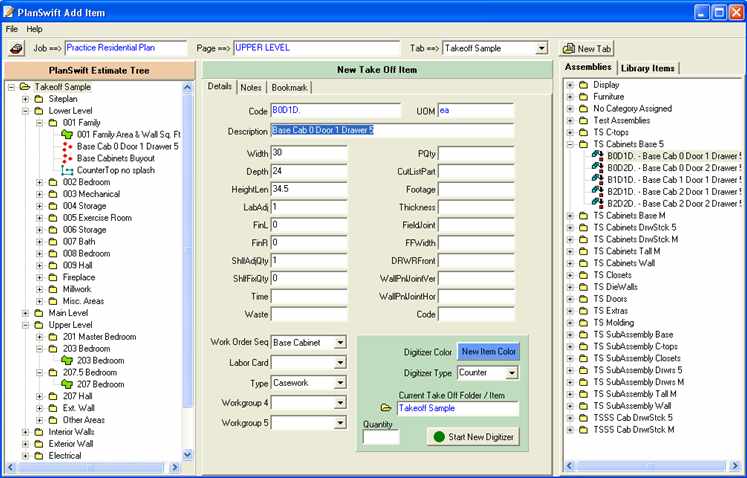Click into the Width field
The height and width of the screenshot is (478, 747).
tap(309, 153)
